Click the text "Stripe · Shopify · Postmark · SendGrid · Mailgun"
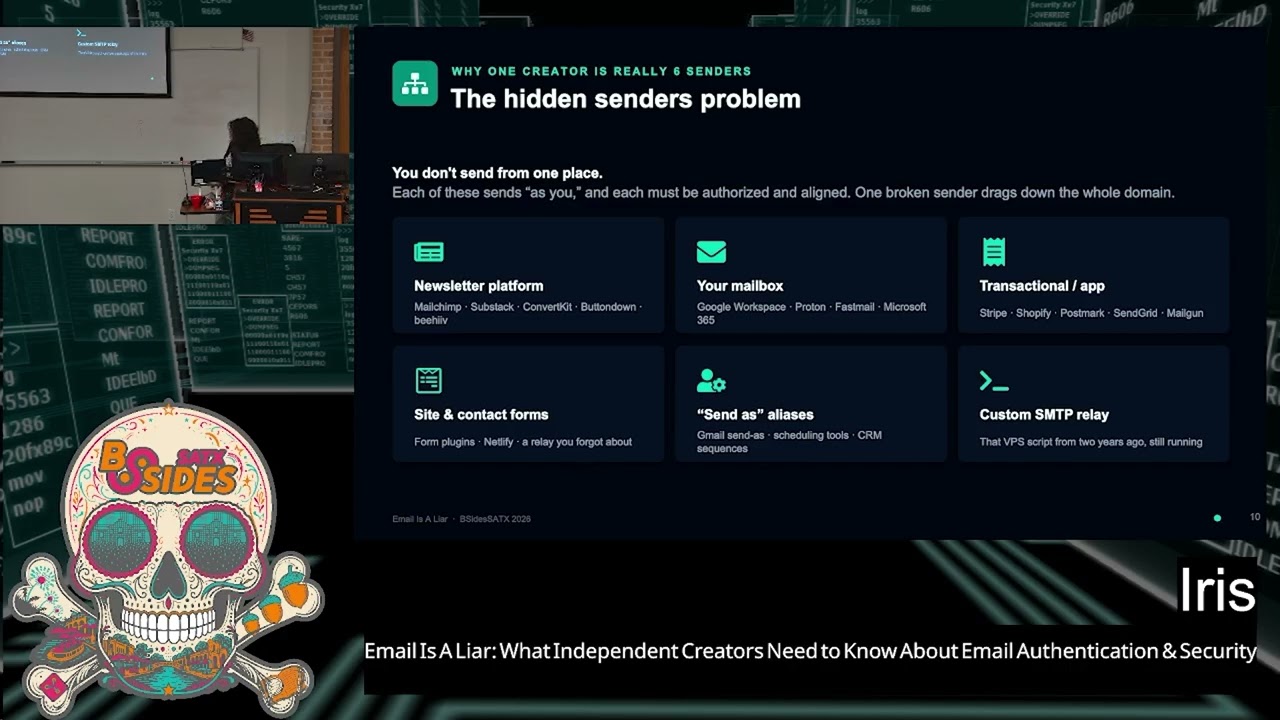Viewport: 1280px width, 720px height. click(1091, 313)
